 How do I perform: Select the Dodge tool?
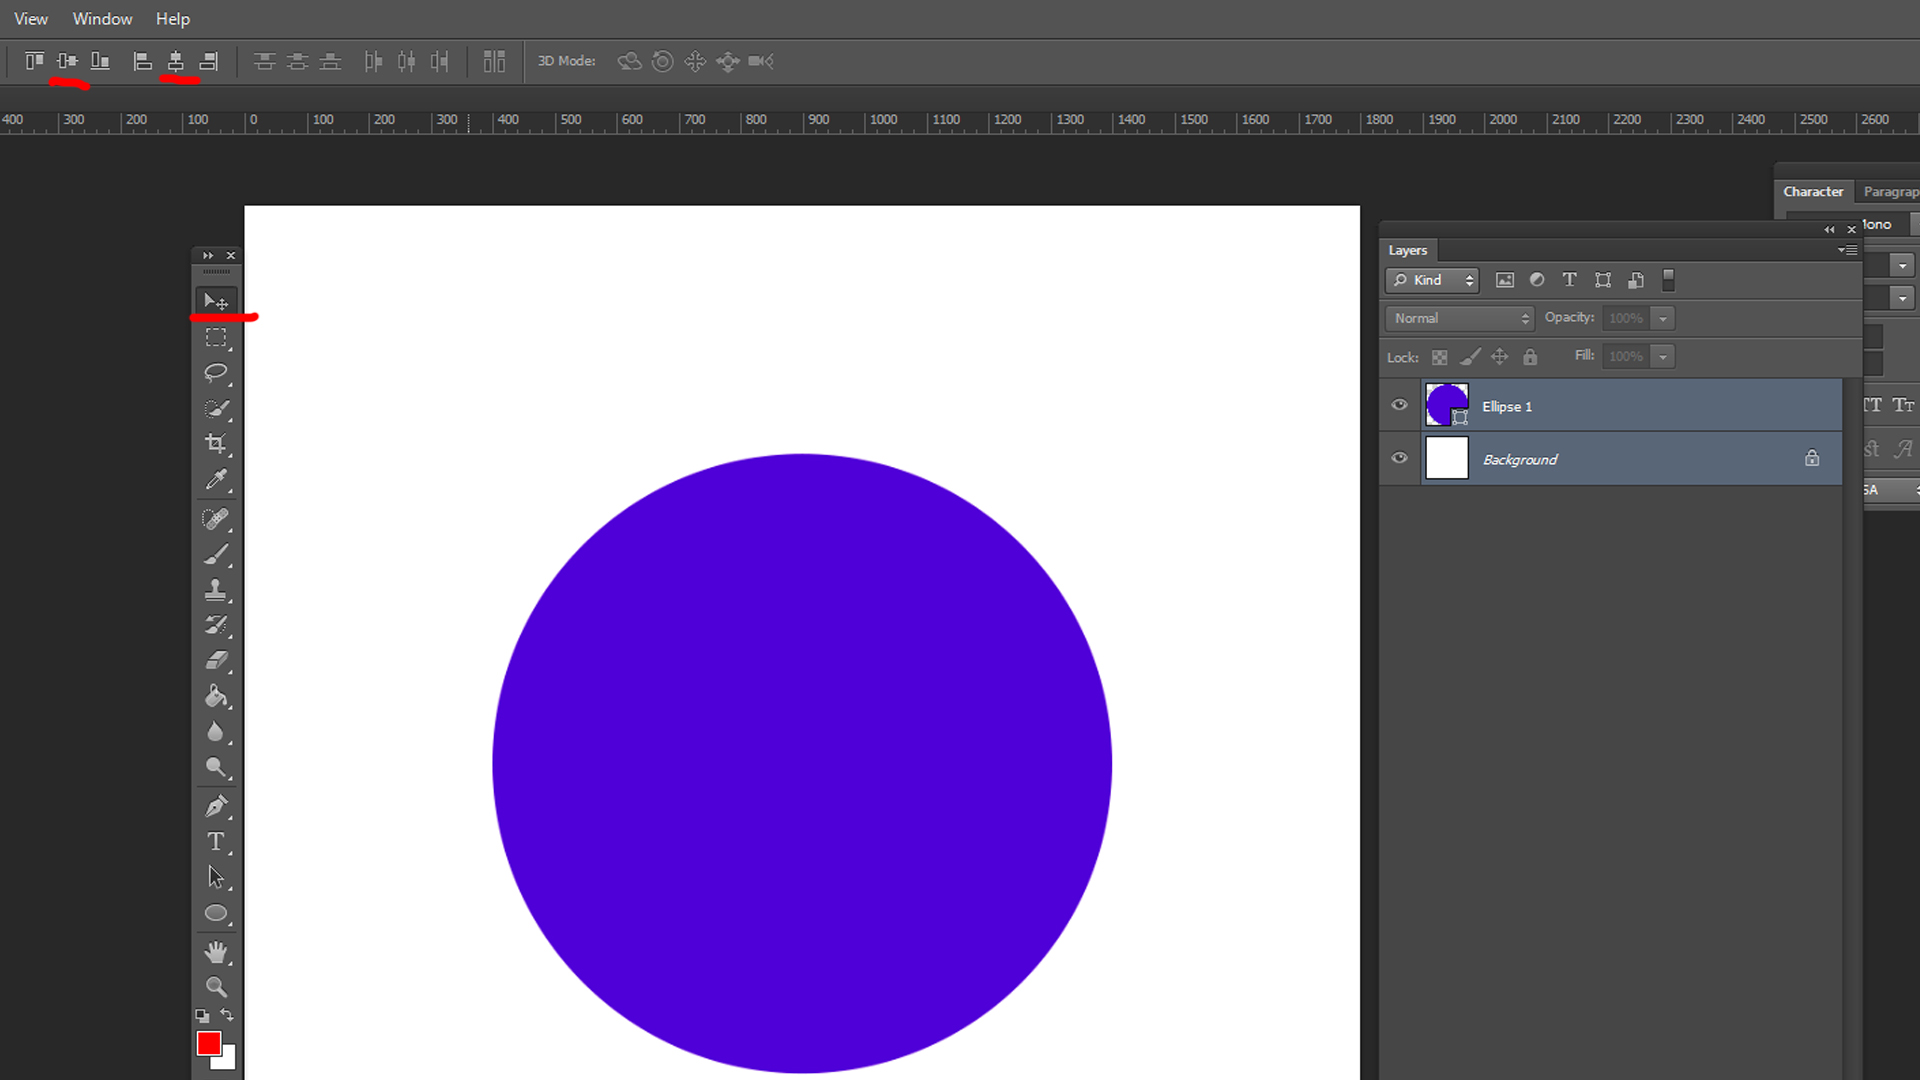click(216, 767)
